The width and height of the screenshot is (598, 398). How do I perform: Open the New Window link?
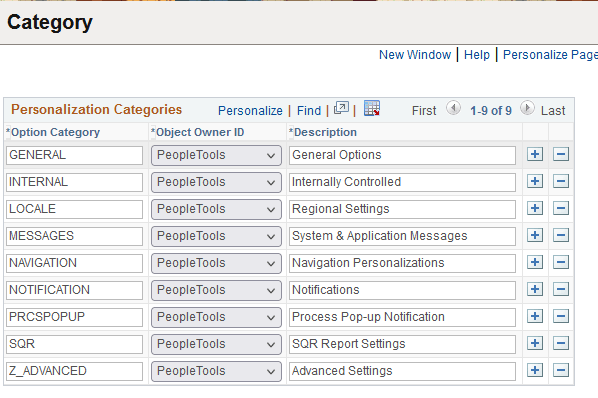click(x=415, y=55)
